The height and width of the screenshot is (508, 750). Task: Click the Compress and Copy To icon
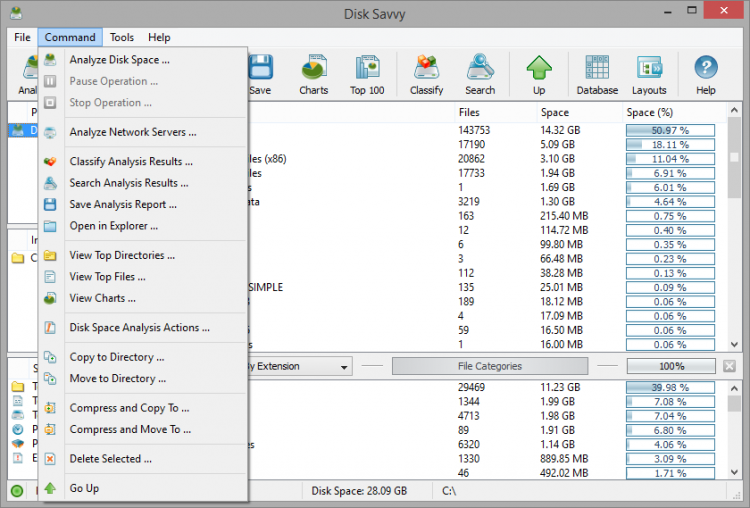pos(50,408)
